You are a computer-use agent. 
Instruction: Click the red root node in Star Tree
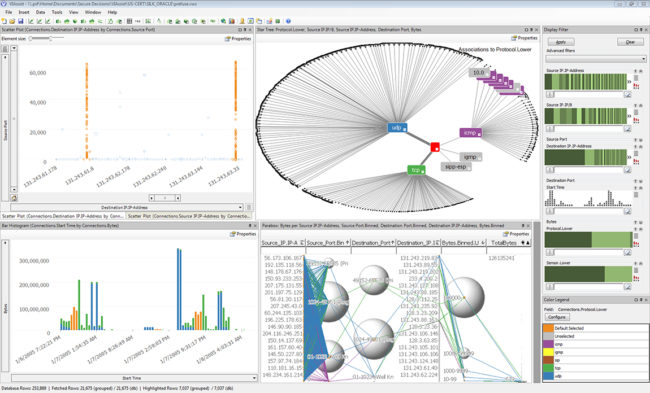[435, 147]
